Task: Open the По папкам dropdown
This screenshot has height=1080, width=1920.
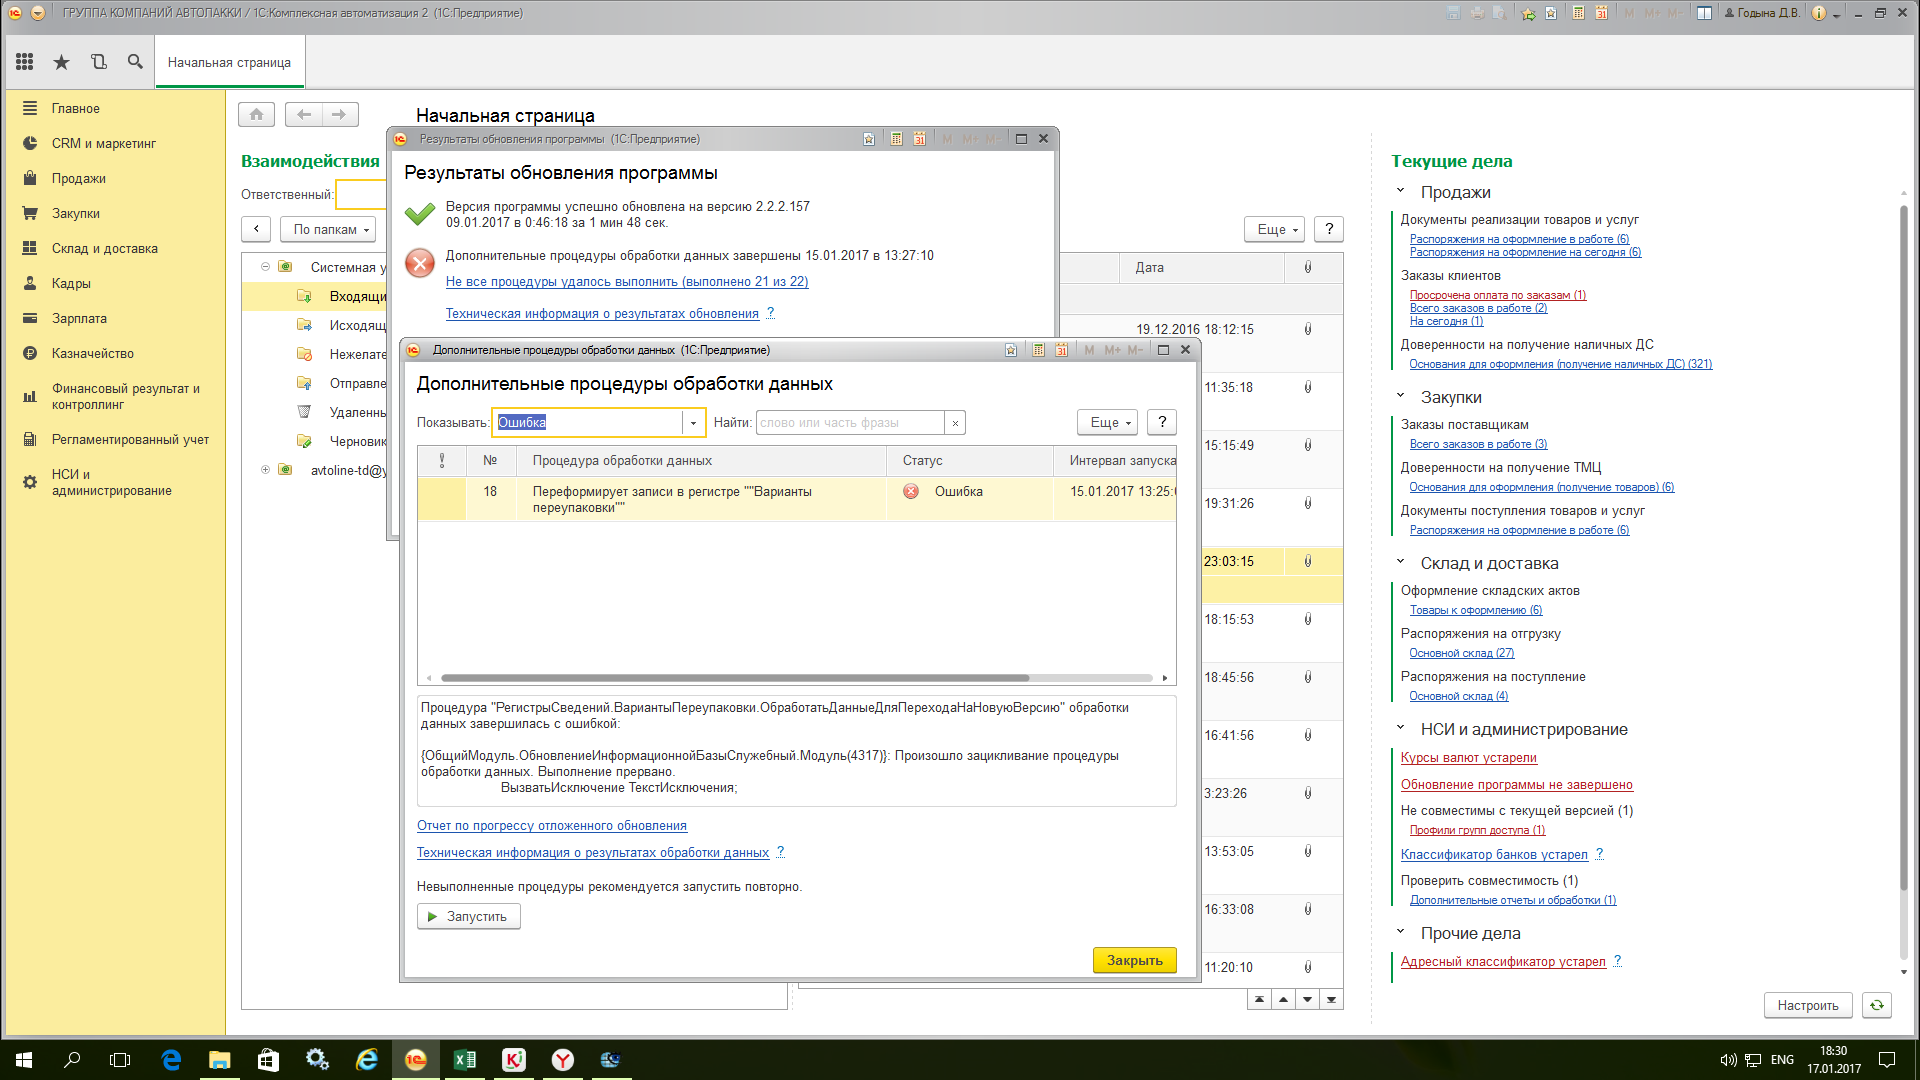Action: click(x=330, y=229)
